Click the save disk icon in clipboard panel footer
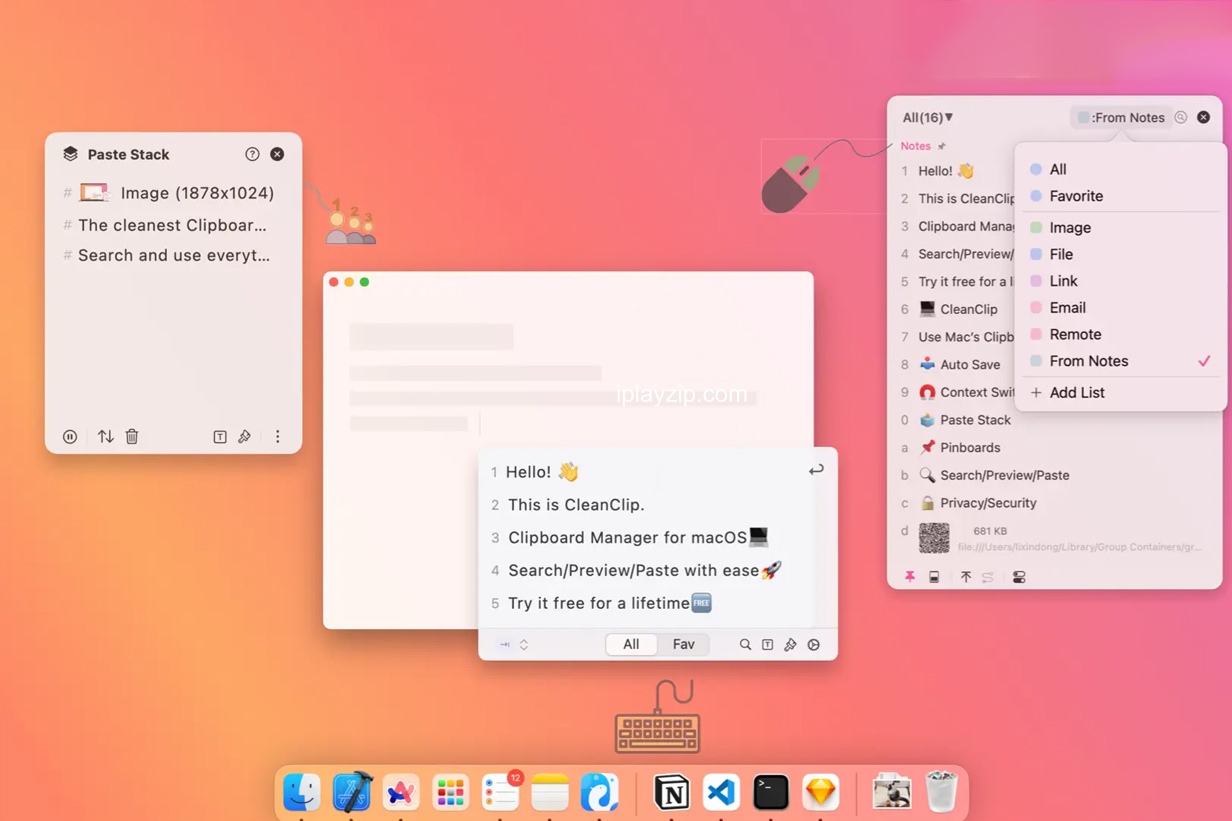This screenshot has height=821, width=1232. 934,577
